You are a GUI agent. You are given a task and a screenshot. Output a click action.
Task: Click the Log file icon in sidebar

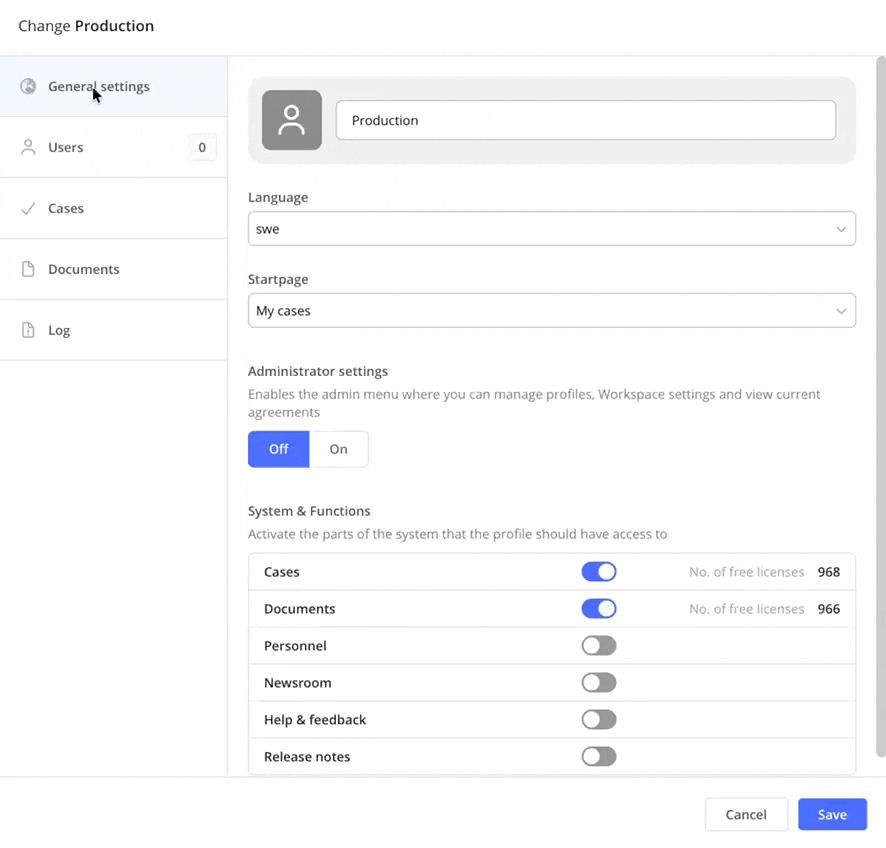tap(28, 331)
